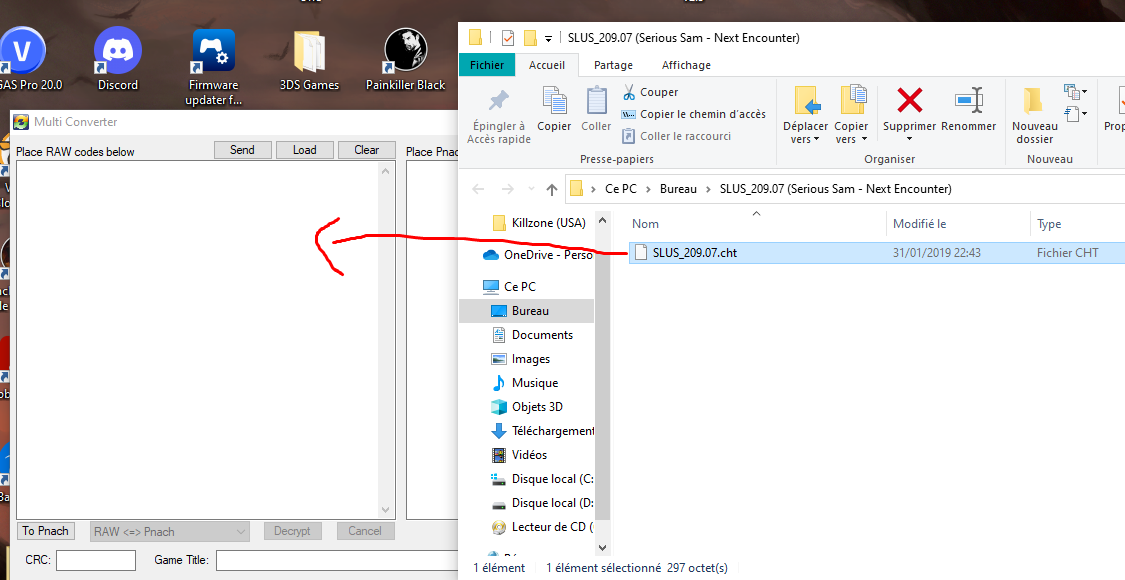Select Bureau in the navigation pane
This screenshot has height=580, width=1125.
click(527, 311)
